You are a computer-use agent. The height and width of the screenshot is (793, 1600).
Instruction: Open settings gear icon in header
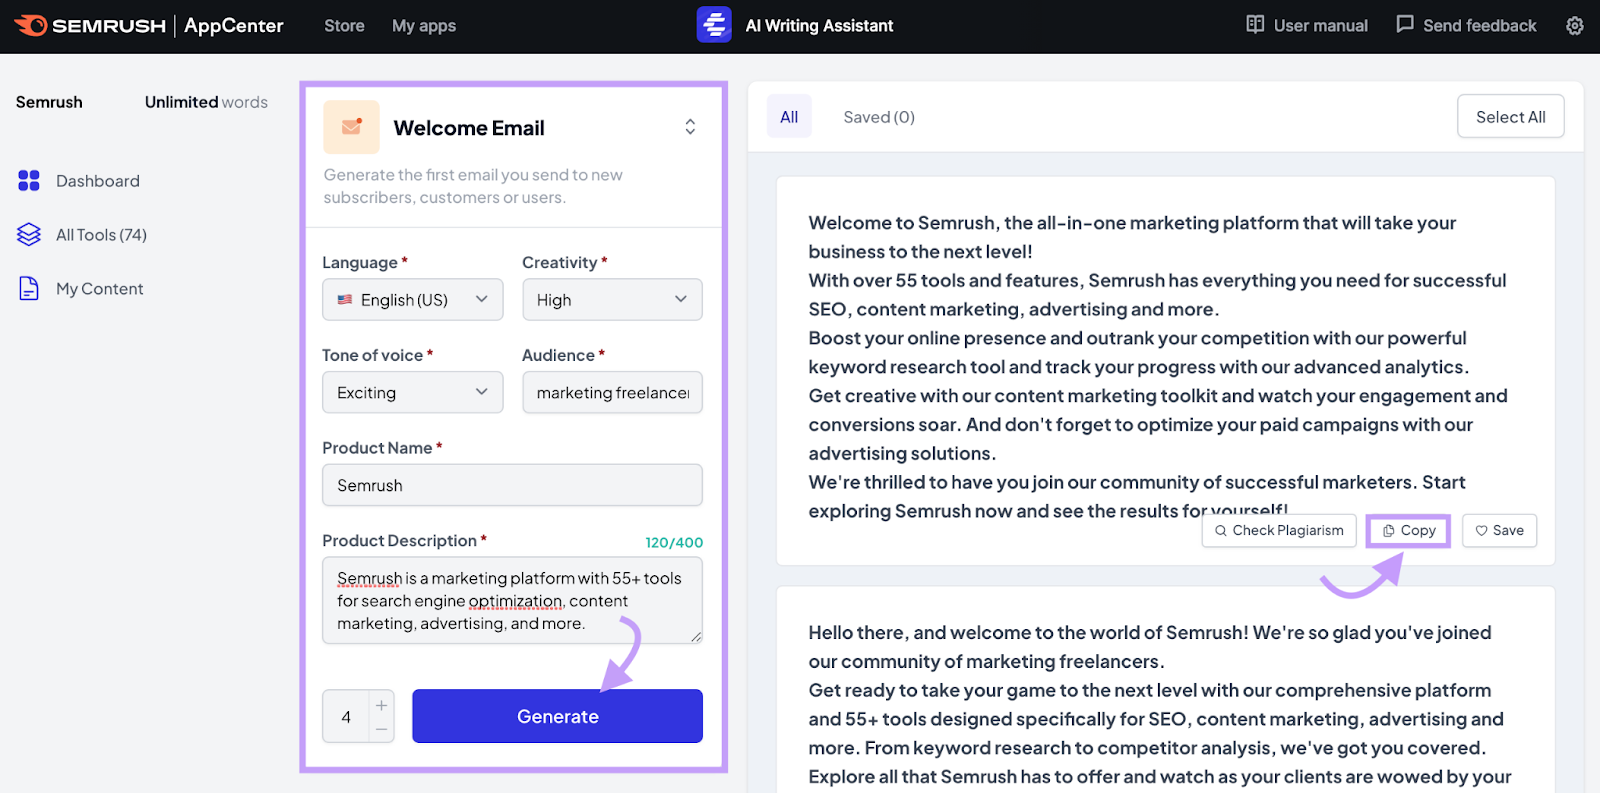coord(1574,26)
